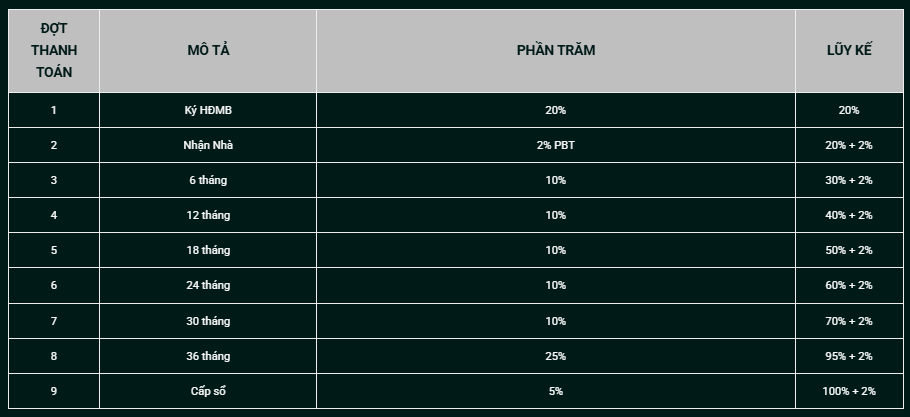This screenshot has width=910, height=417.
Task: Click the 12 tháng description cell
Action: 207,215
